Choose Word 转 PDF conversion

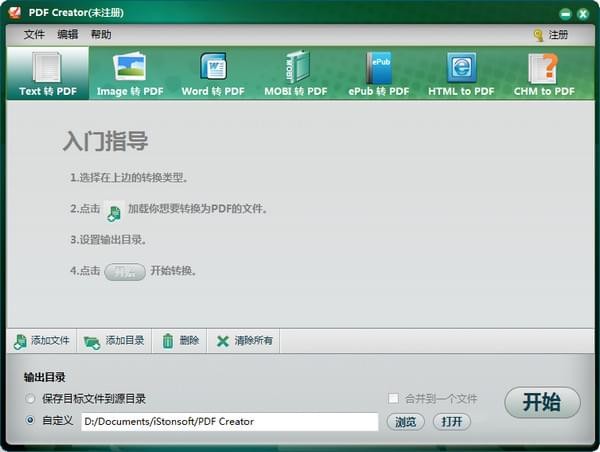(x=213, y=73)
